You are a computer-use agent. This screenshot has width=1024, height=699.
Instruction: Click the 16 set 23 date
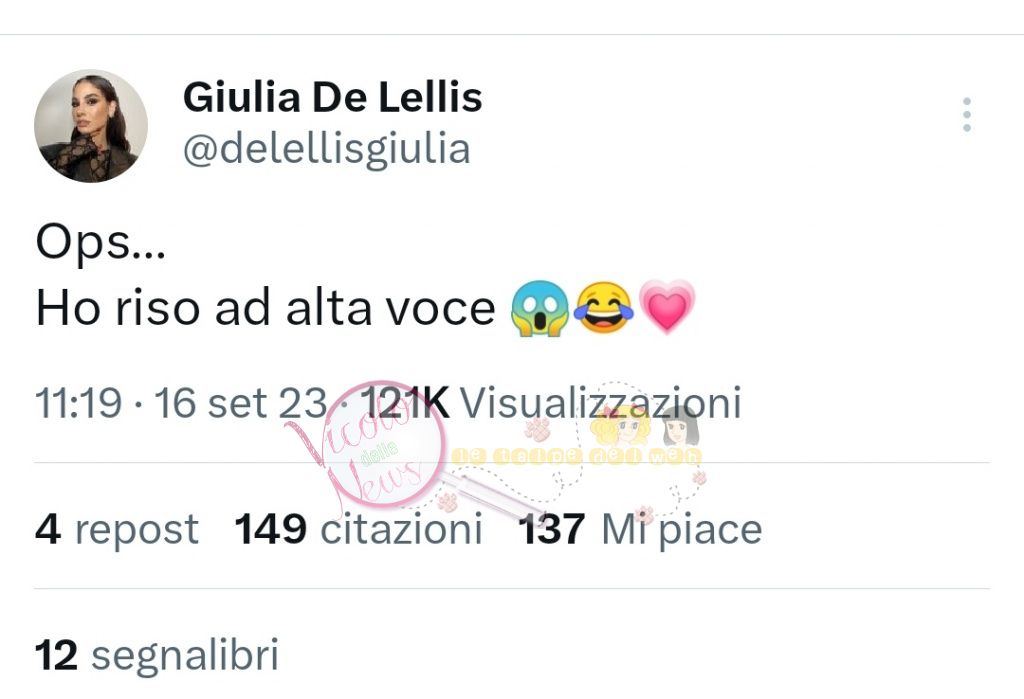(x=240, y=402)
